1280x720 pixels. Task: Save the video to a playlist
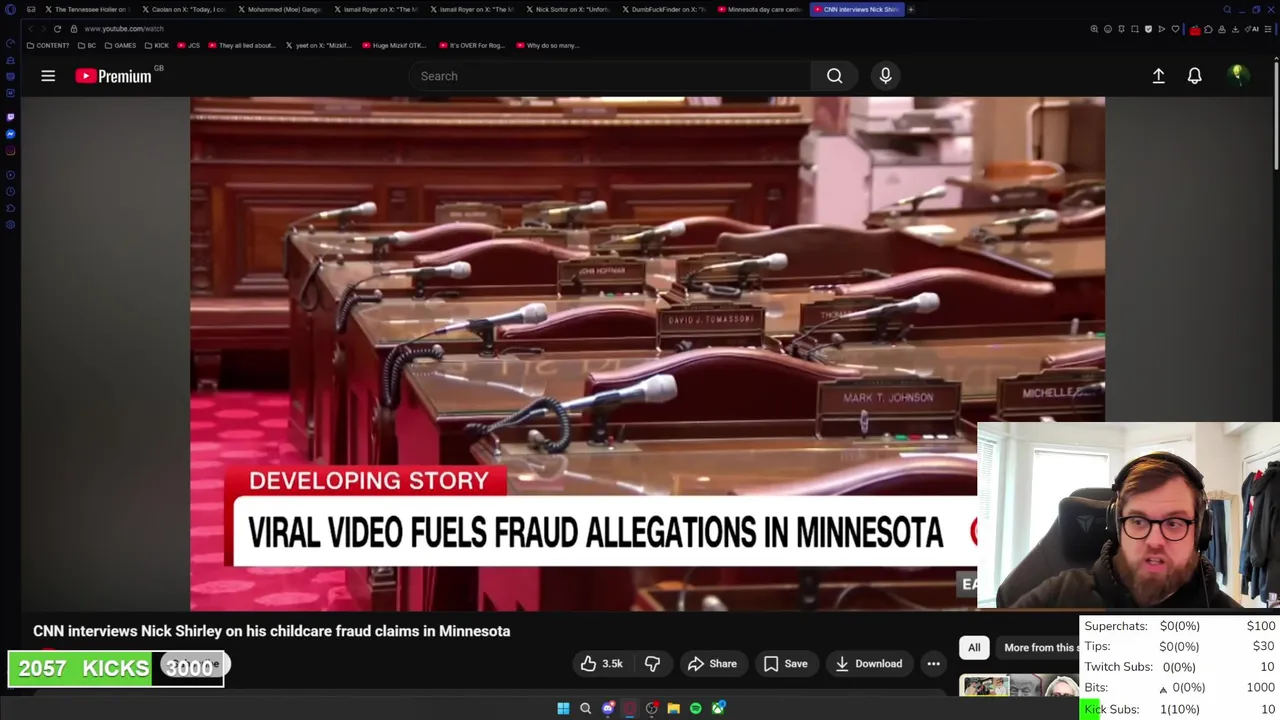click(785, 664)
